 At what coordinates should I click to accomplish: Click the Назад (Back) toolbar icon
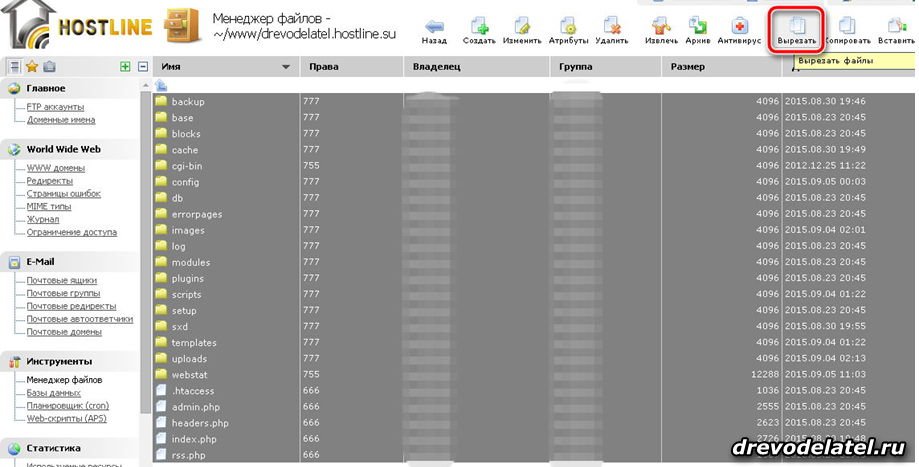click(434, 28)
